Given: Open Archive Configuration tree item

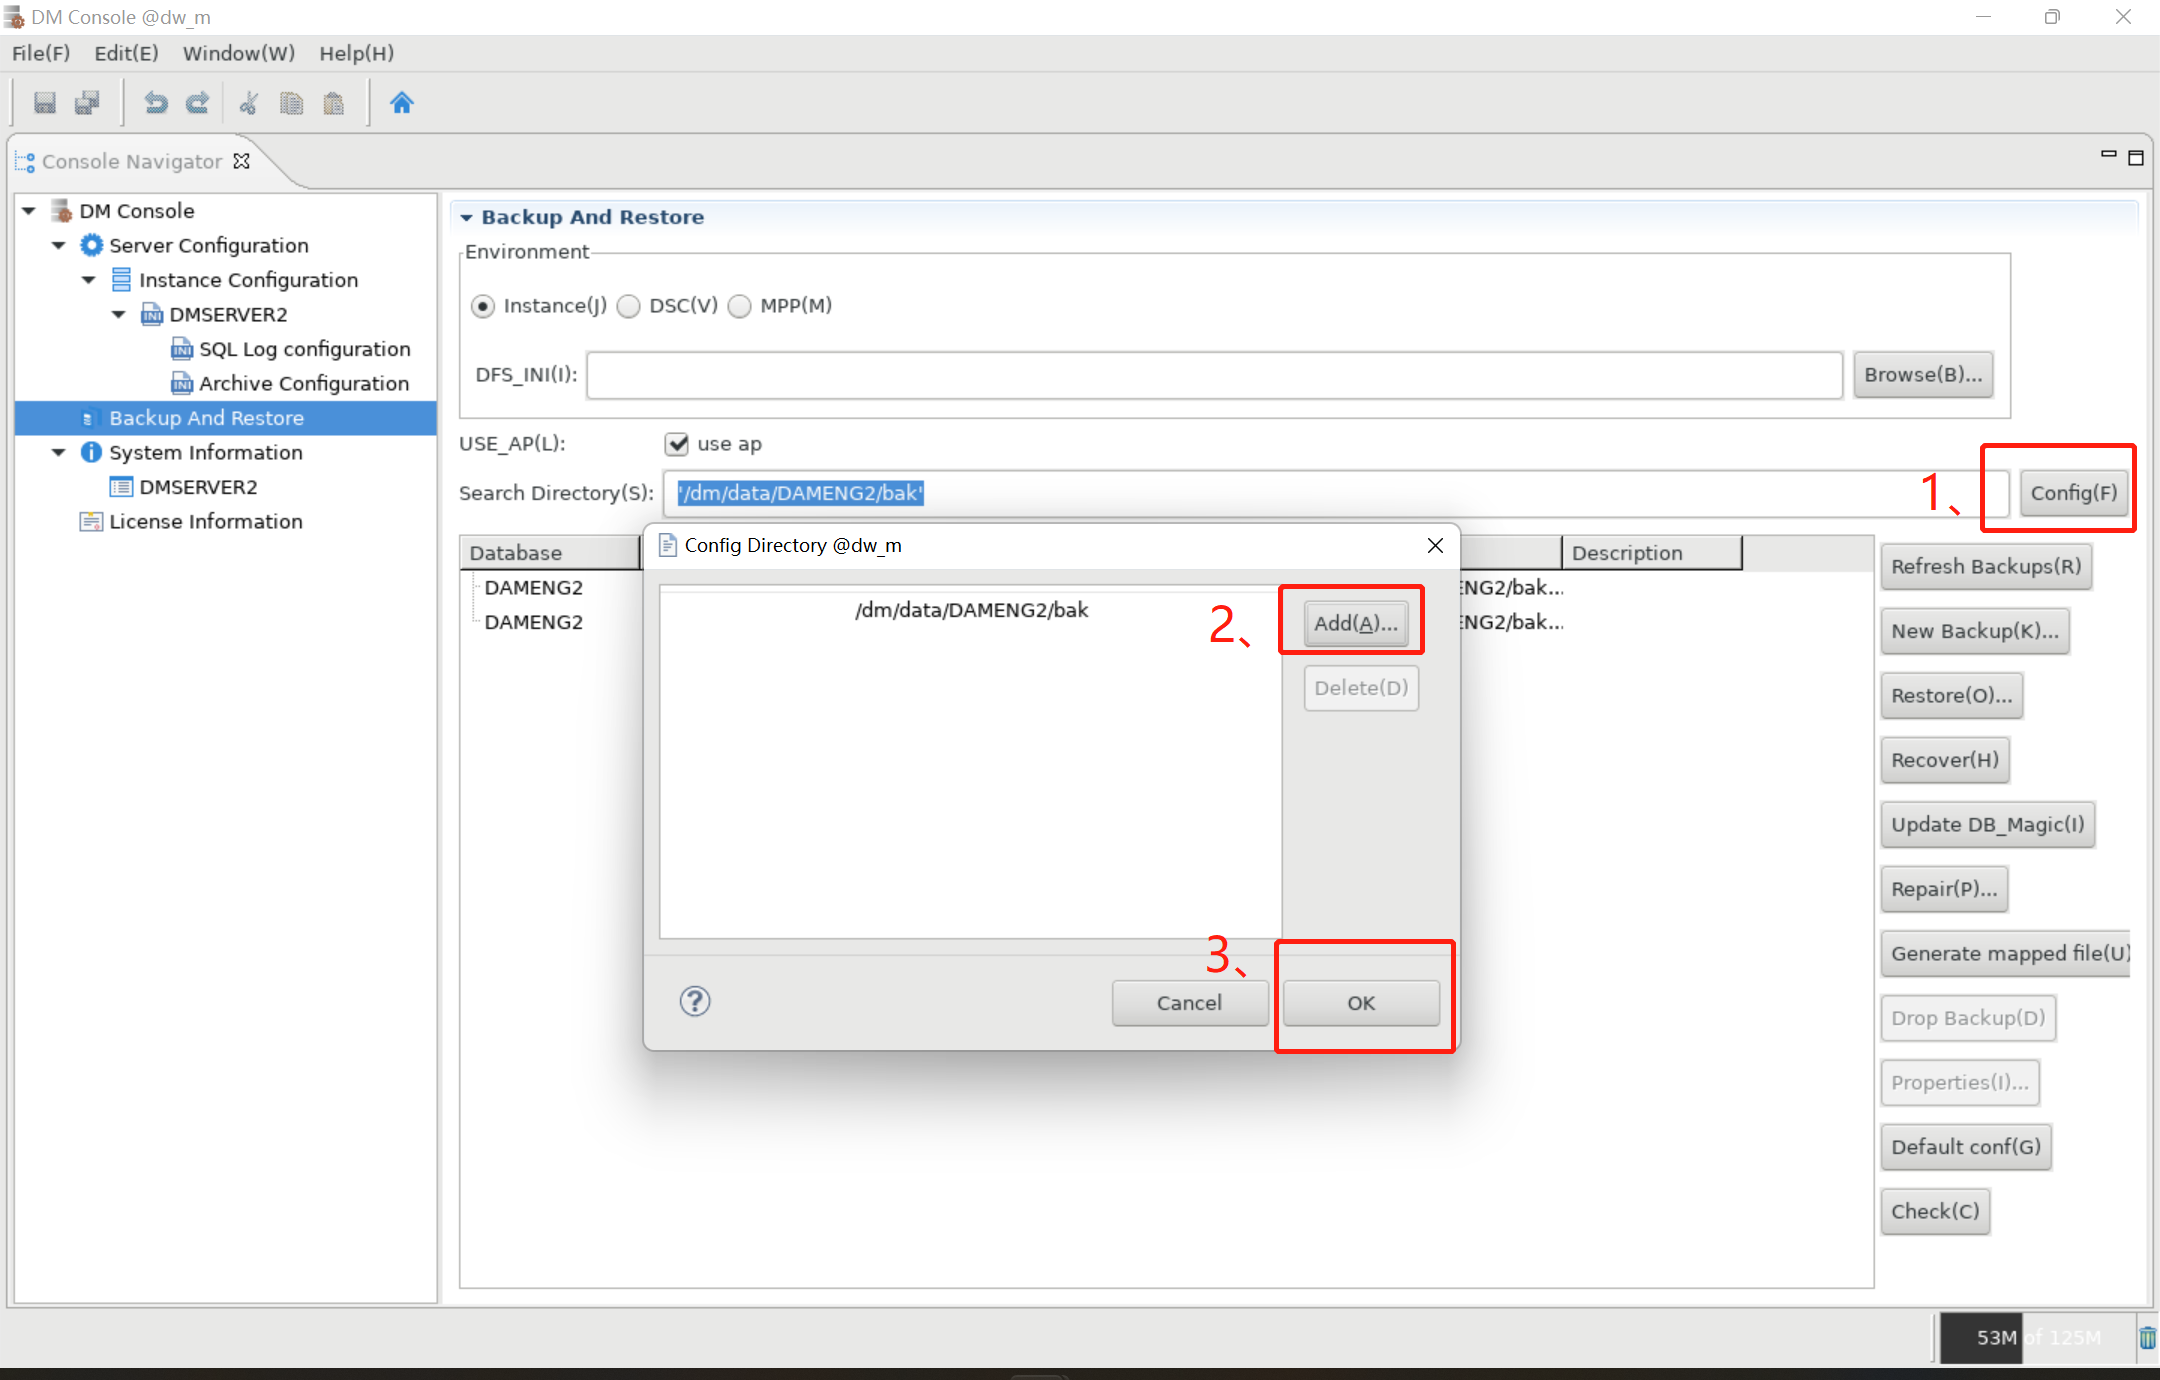Looking at the screenshot, I should pos(304,383).
